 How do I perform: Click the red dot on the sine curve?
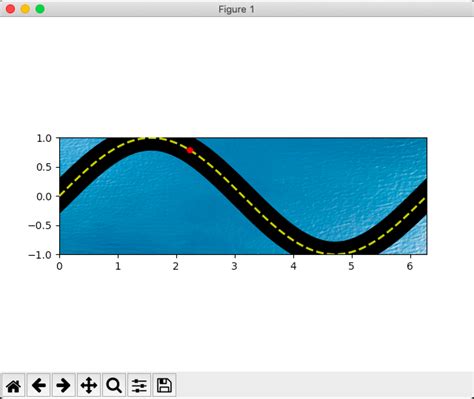coord(190,150)
